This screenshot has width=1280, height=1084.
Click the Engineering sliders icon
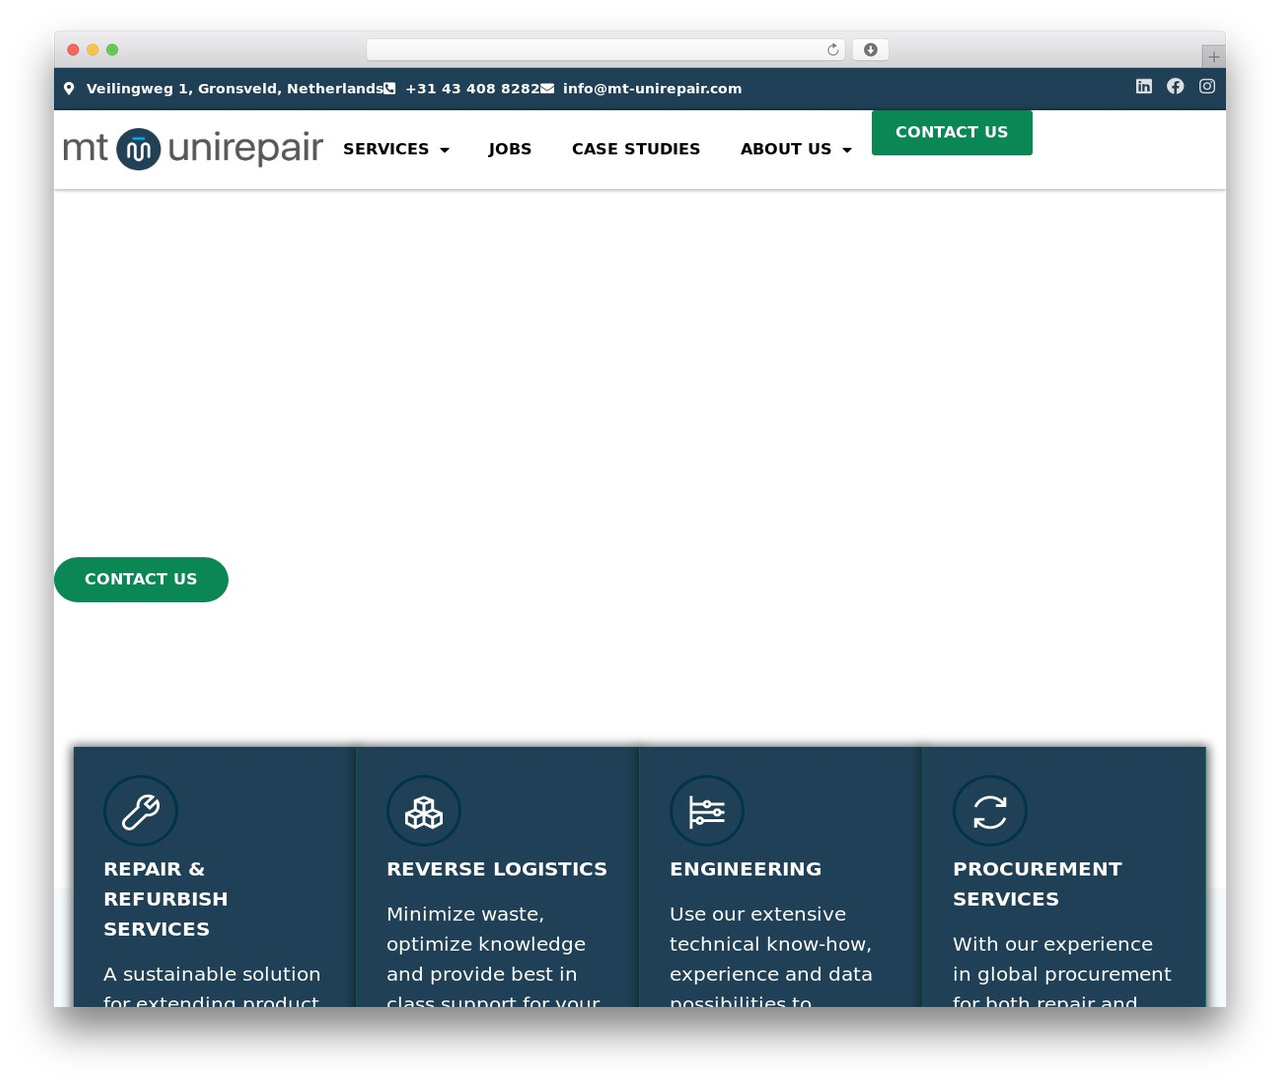707,811
